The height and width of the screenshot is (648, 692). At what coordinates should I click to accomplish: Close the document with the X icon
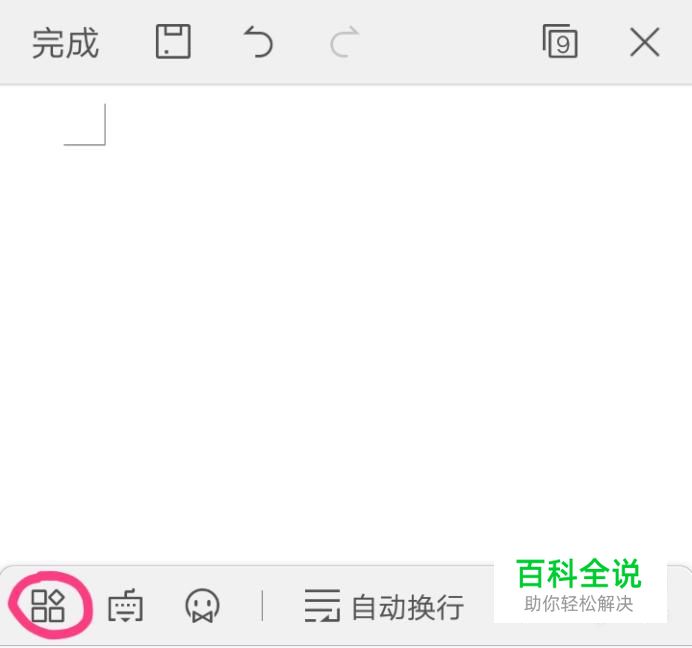click(645, 42)
